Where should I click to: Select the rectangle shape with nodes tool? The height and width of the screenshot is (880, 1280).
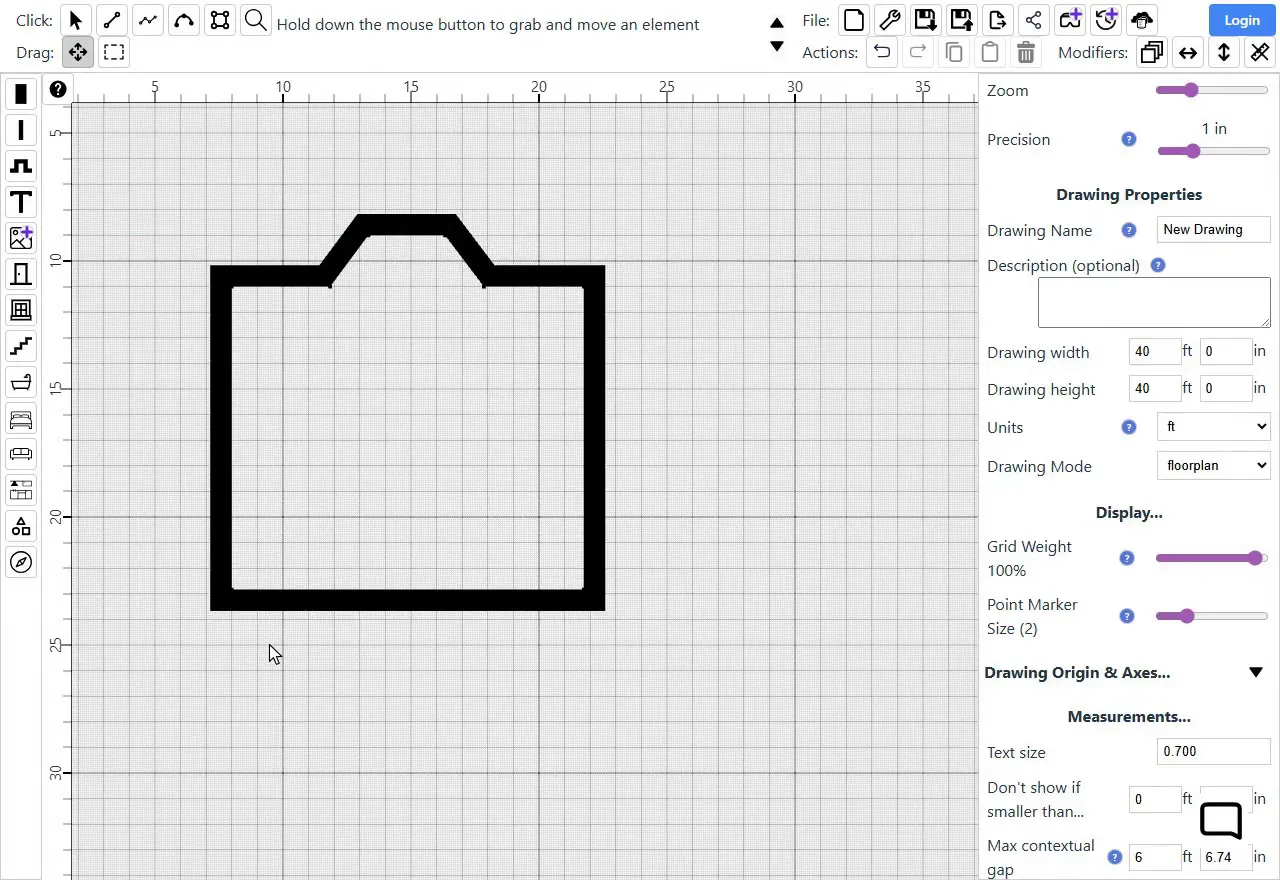220,20
